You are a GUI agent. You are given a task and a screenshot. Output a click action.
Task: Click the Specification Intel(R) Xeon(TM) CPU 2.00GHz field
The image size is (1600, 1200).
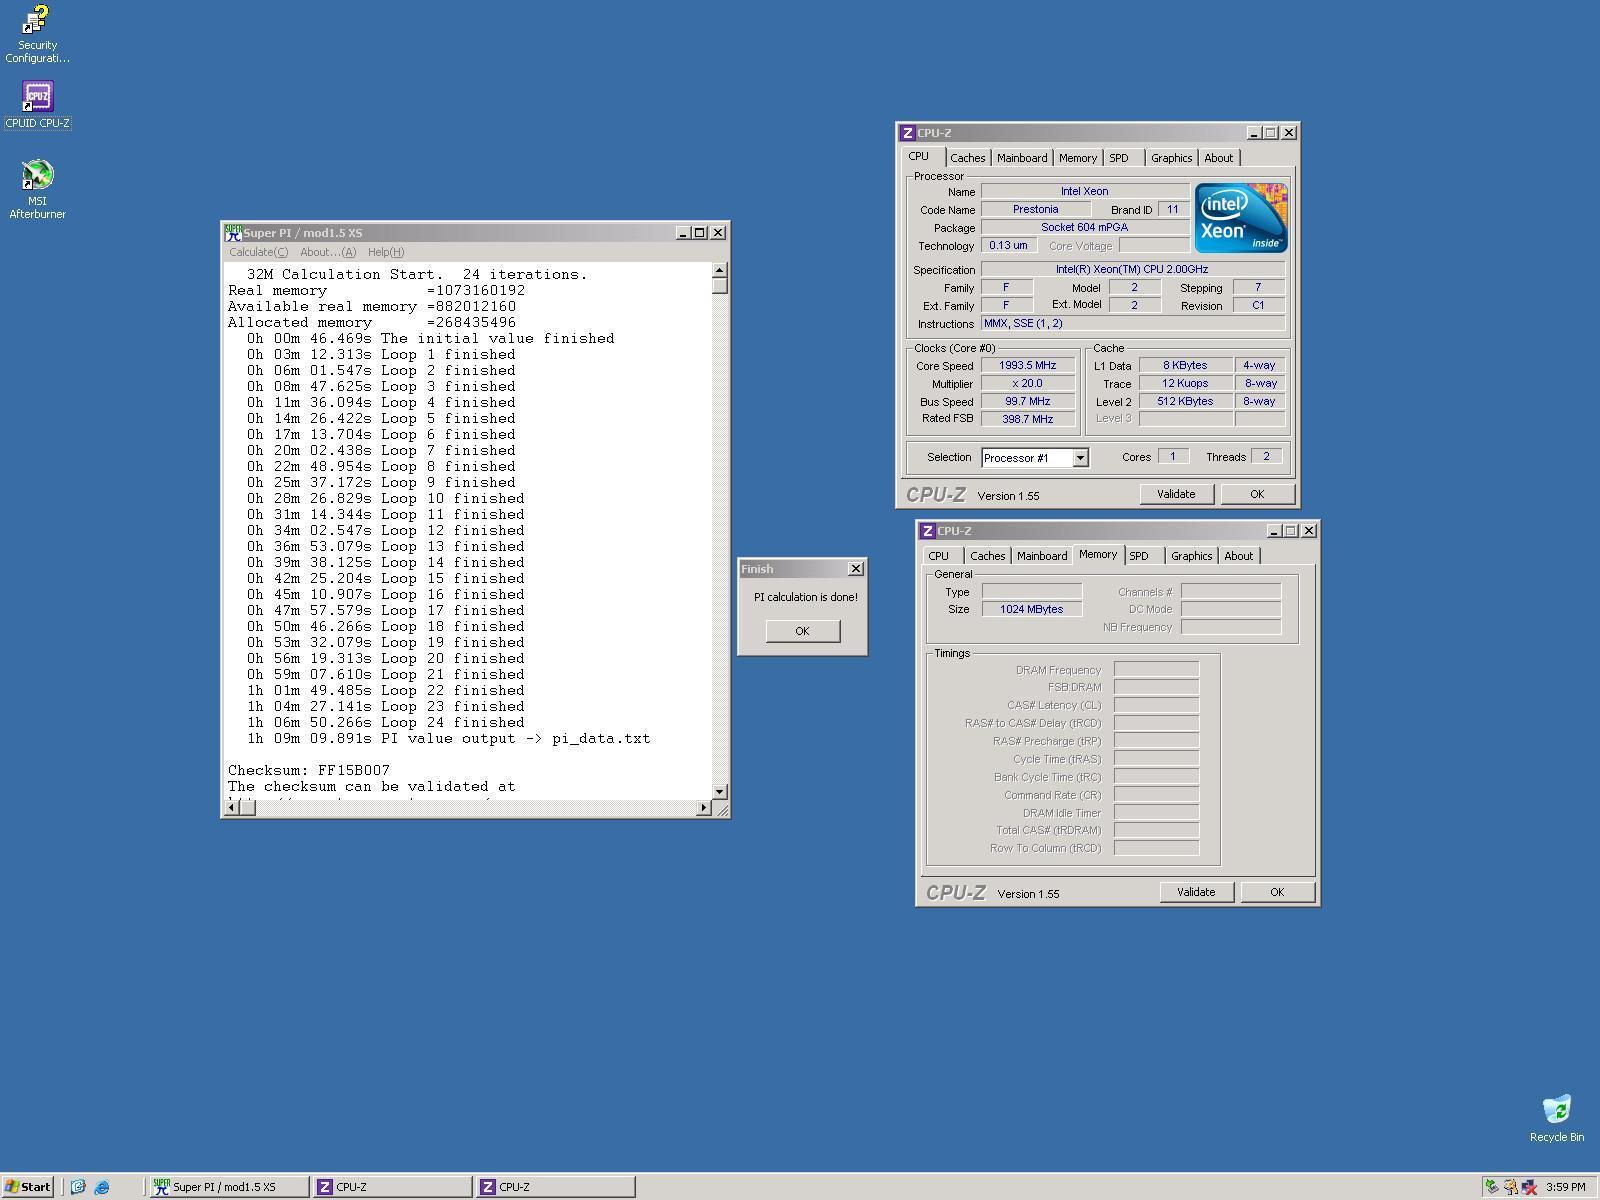coord(1132,269)
